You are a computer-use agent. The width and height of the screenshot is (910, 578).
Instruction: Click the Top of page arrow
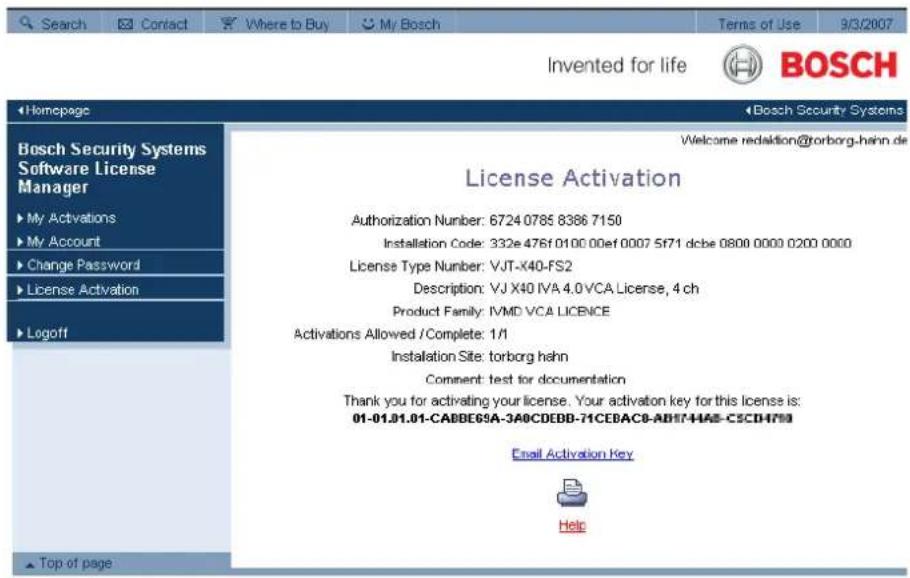[x=30, y=564]
